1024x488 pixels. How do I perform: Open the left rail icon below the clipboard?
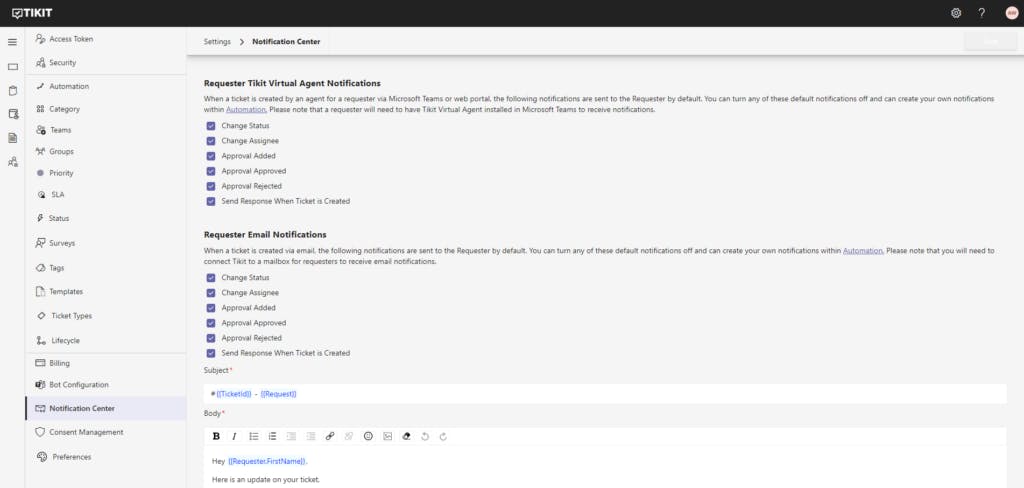(12, 114)
